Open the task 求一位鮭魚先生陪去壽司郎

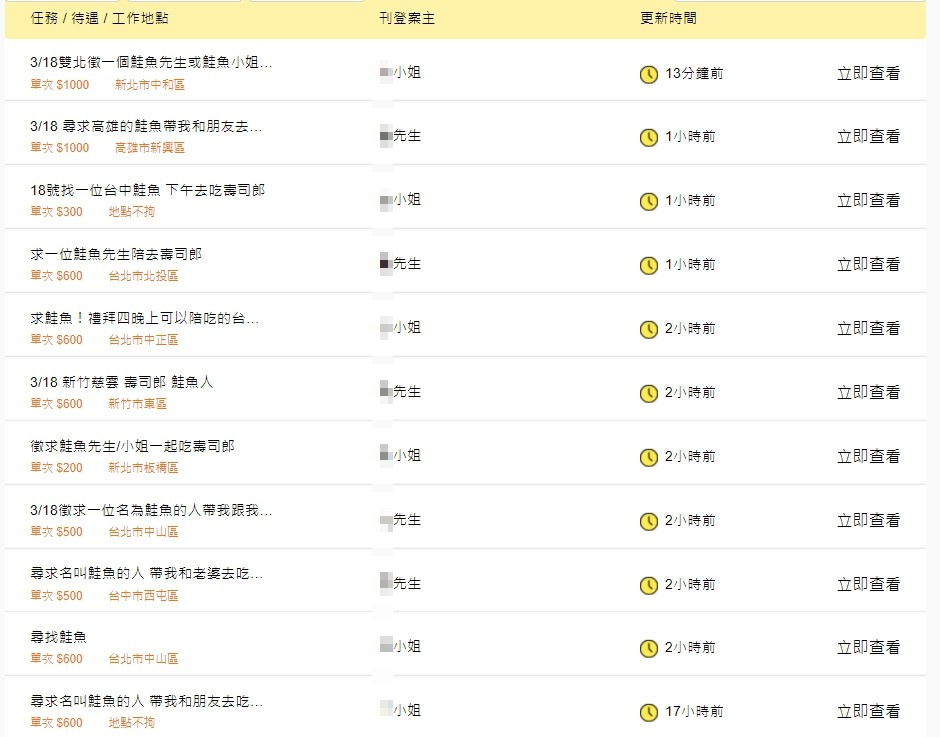pos(116,254)
